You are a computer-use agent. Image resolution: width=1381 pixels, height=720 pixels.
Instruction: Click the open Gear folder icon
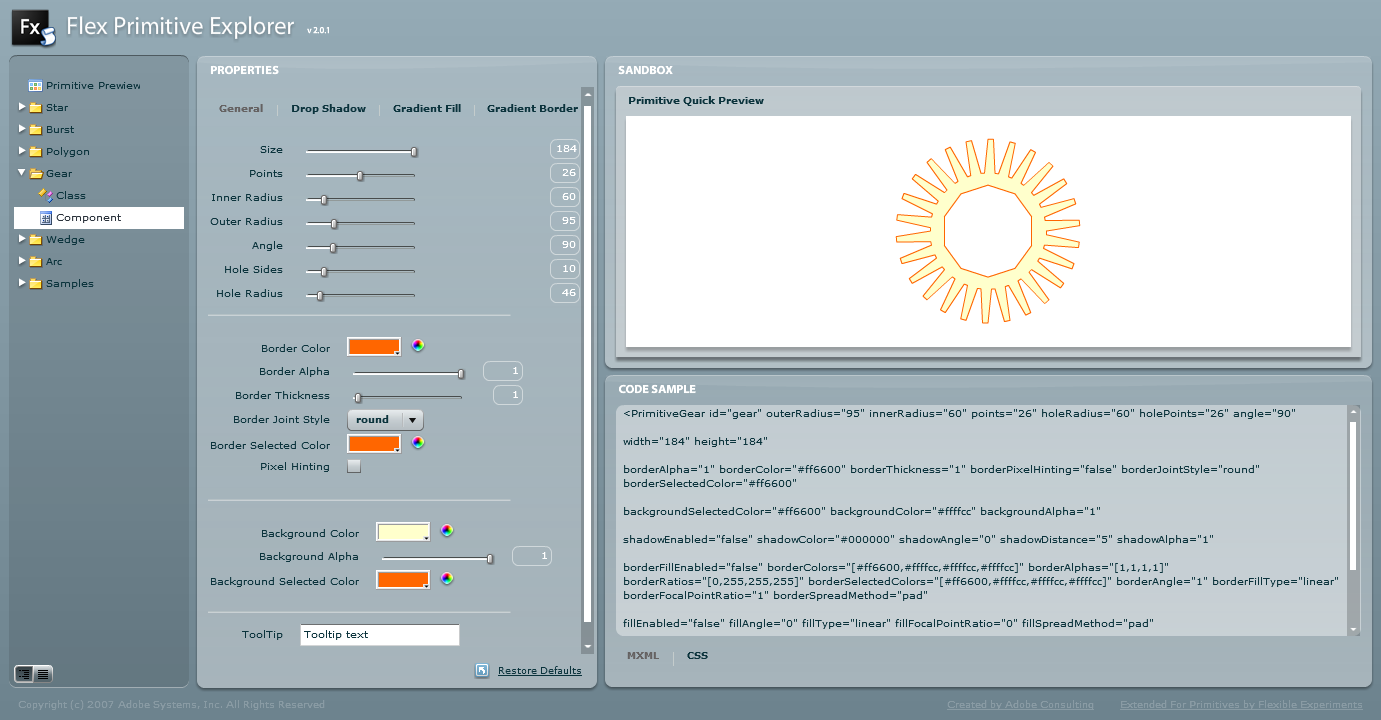[x=36, y=174]
